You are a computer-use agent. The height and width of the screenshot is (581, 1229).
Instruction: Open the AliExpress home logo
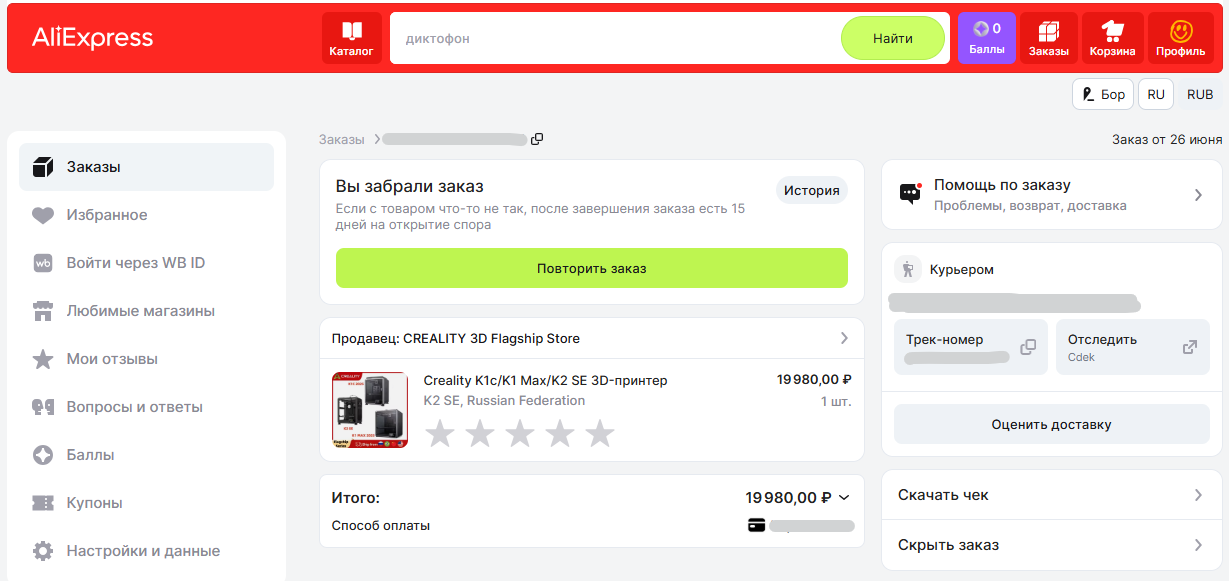(92, 38)
